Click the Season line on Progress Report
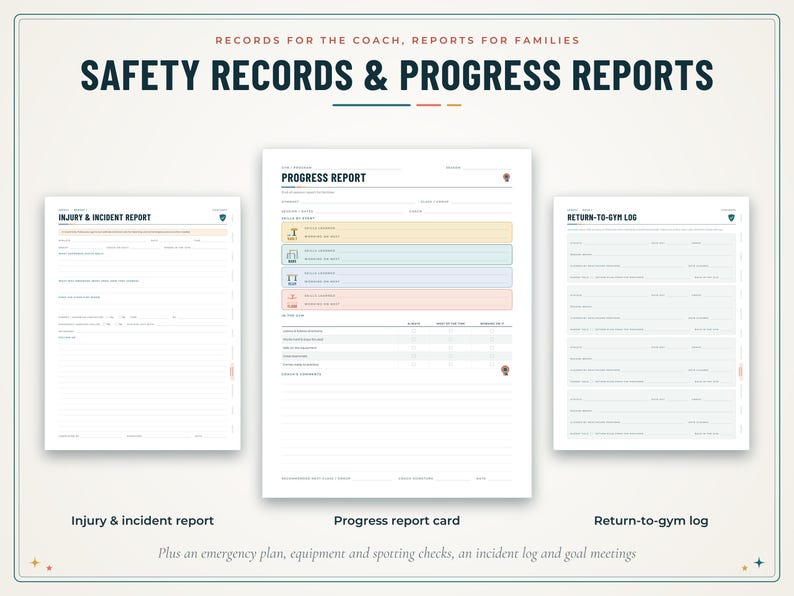Screen dimensions: 794x596 pyautogui.click(x=487, y=168)
